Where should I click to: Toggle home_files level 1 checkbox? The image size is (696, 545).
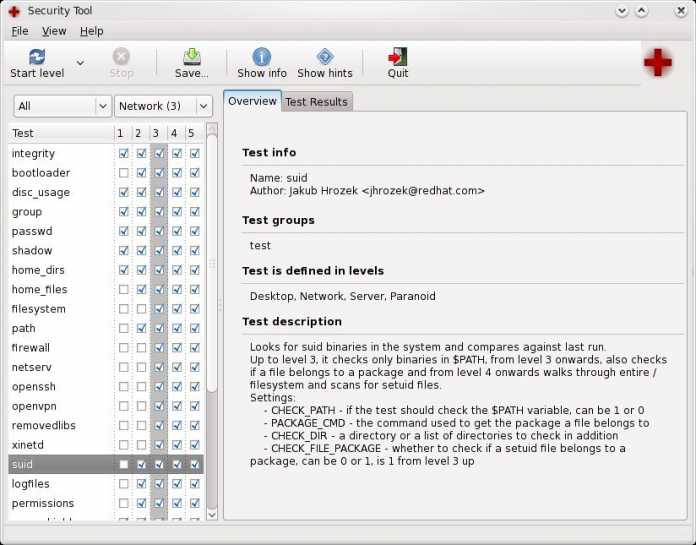124,289
